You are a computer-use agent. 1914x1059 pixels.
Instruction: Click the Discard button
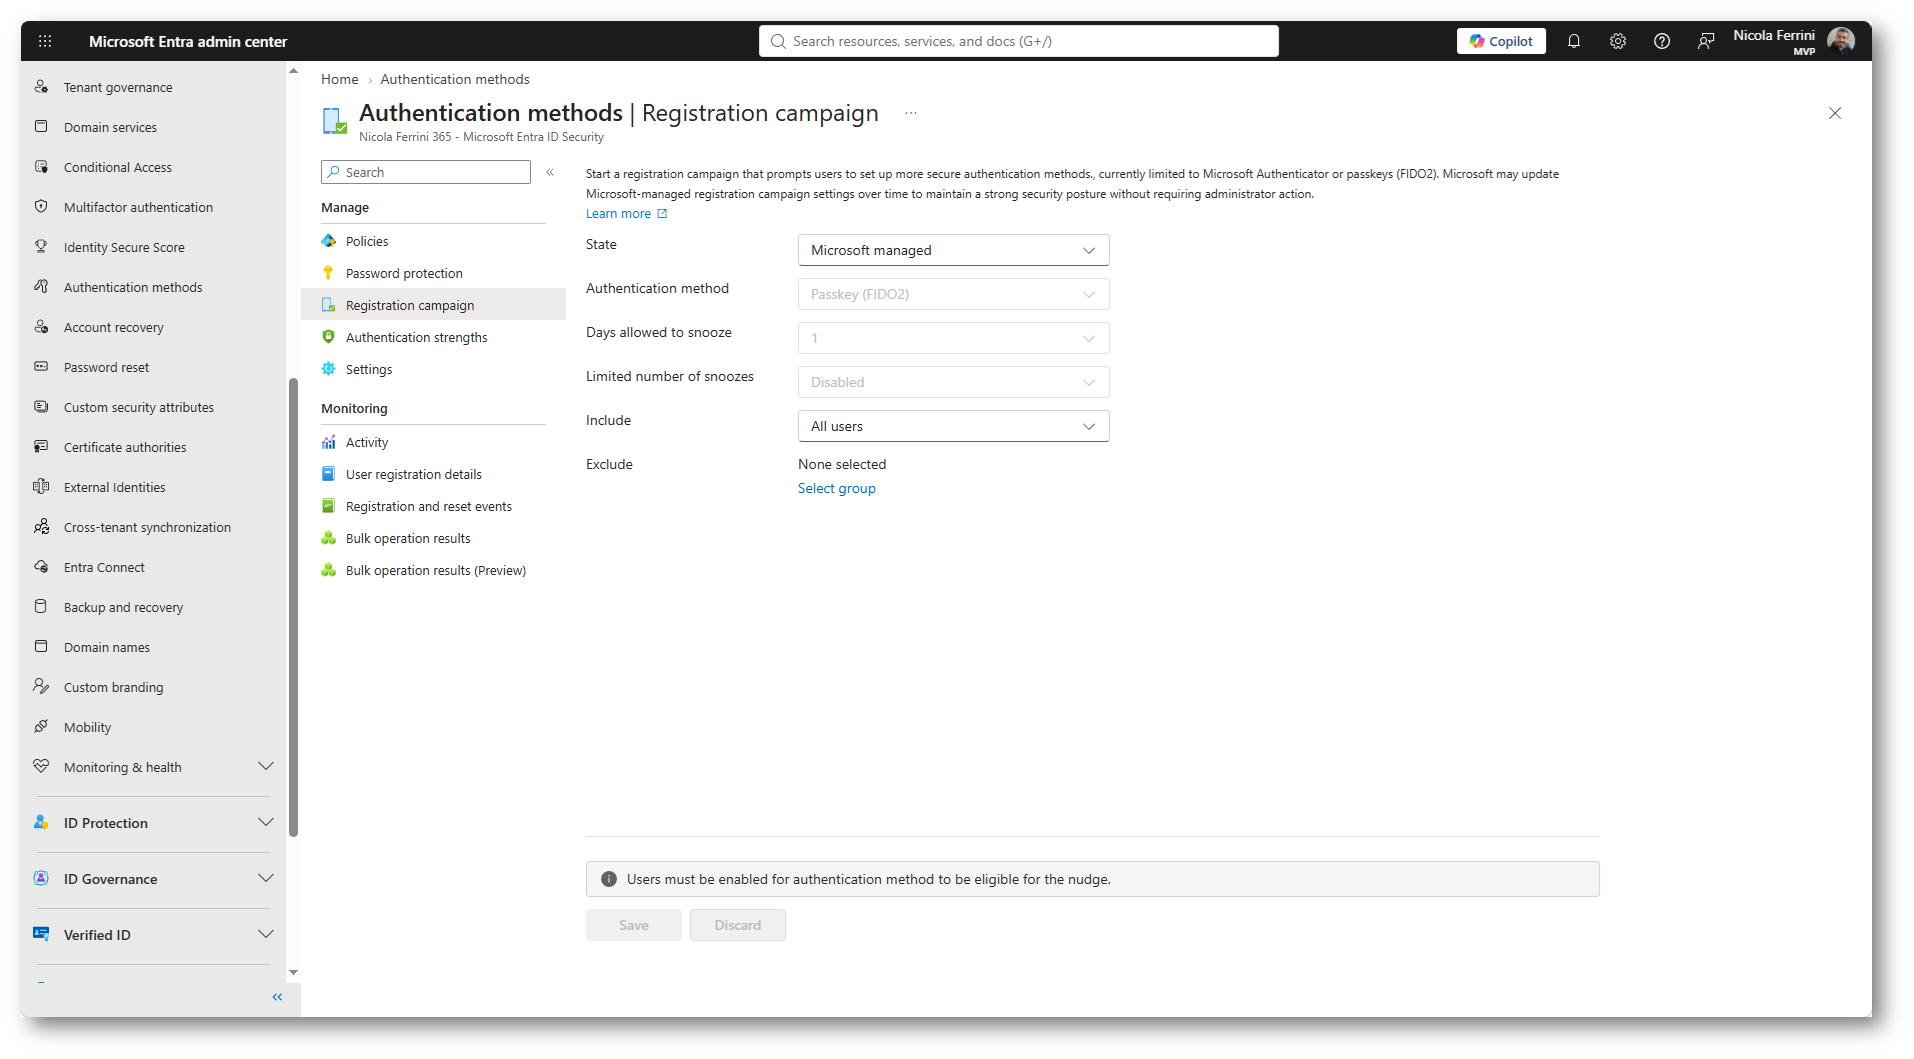[738, 925]
